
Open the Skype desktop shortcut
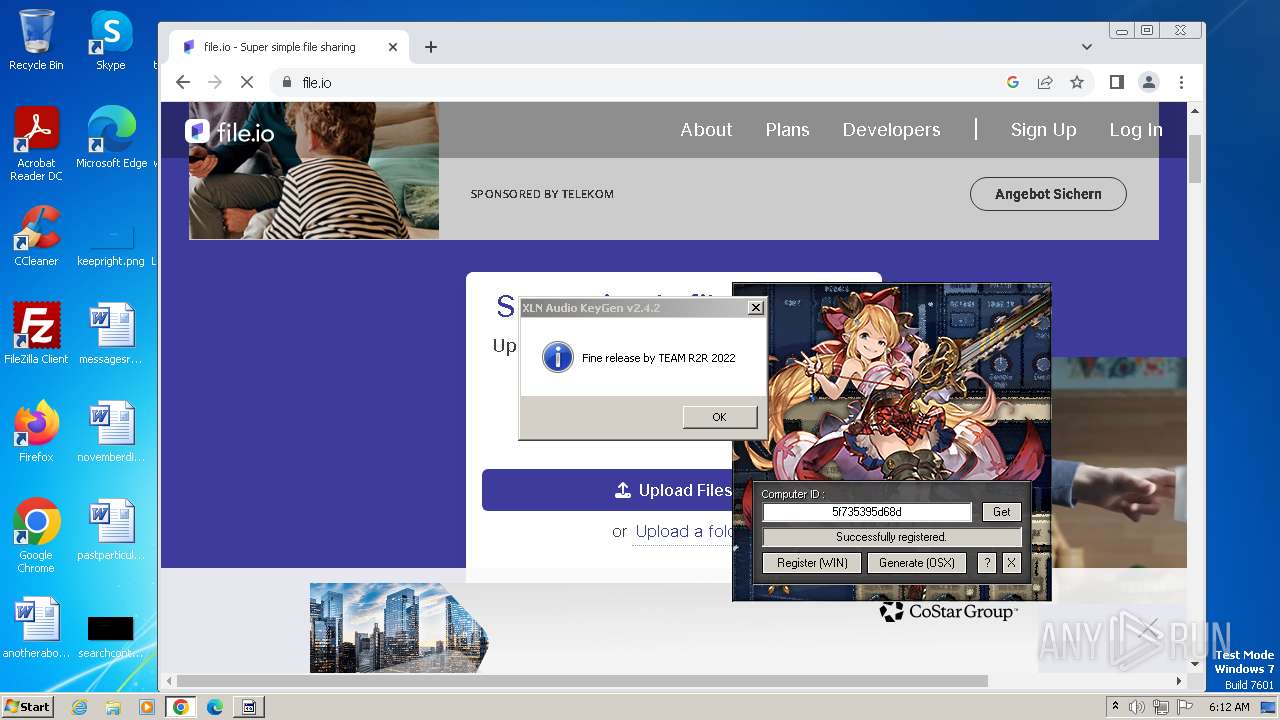pos(111,40)
